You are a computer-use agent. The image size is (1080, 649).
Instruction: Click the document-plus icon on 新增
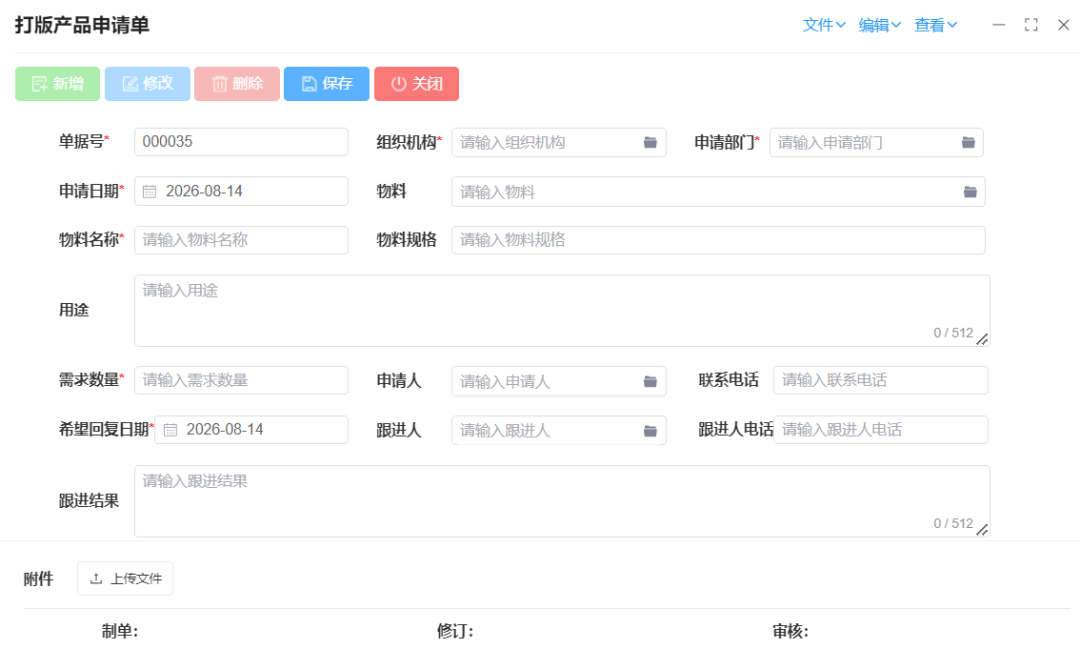(39, 84)
